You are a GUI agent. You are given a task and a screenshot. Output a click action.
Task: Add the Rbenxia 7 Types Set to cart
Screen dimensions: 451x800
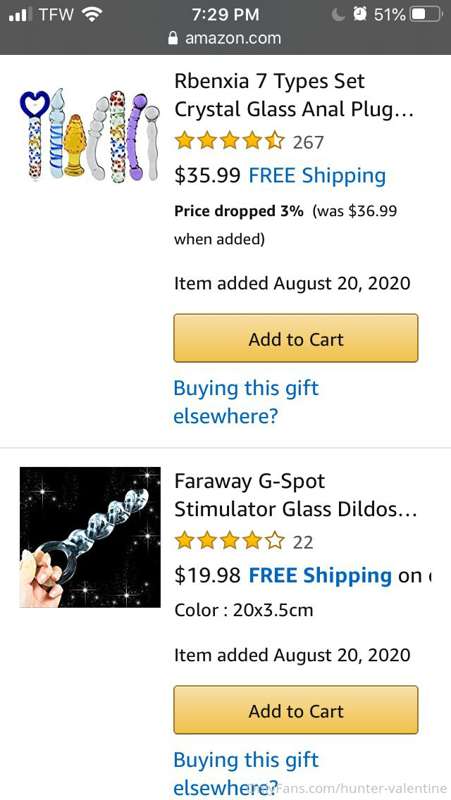(296, 338)
